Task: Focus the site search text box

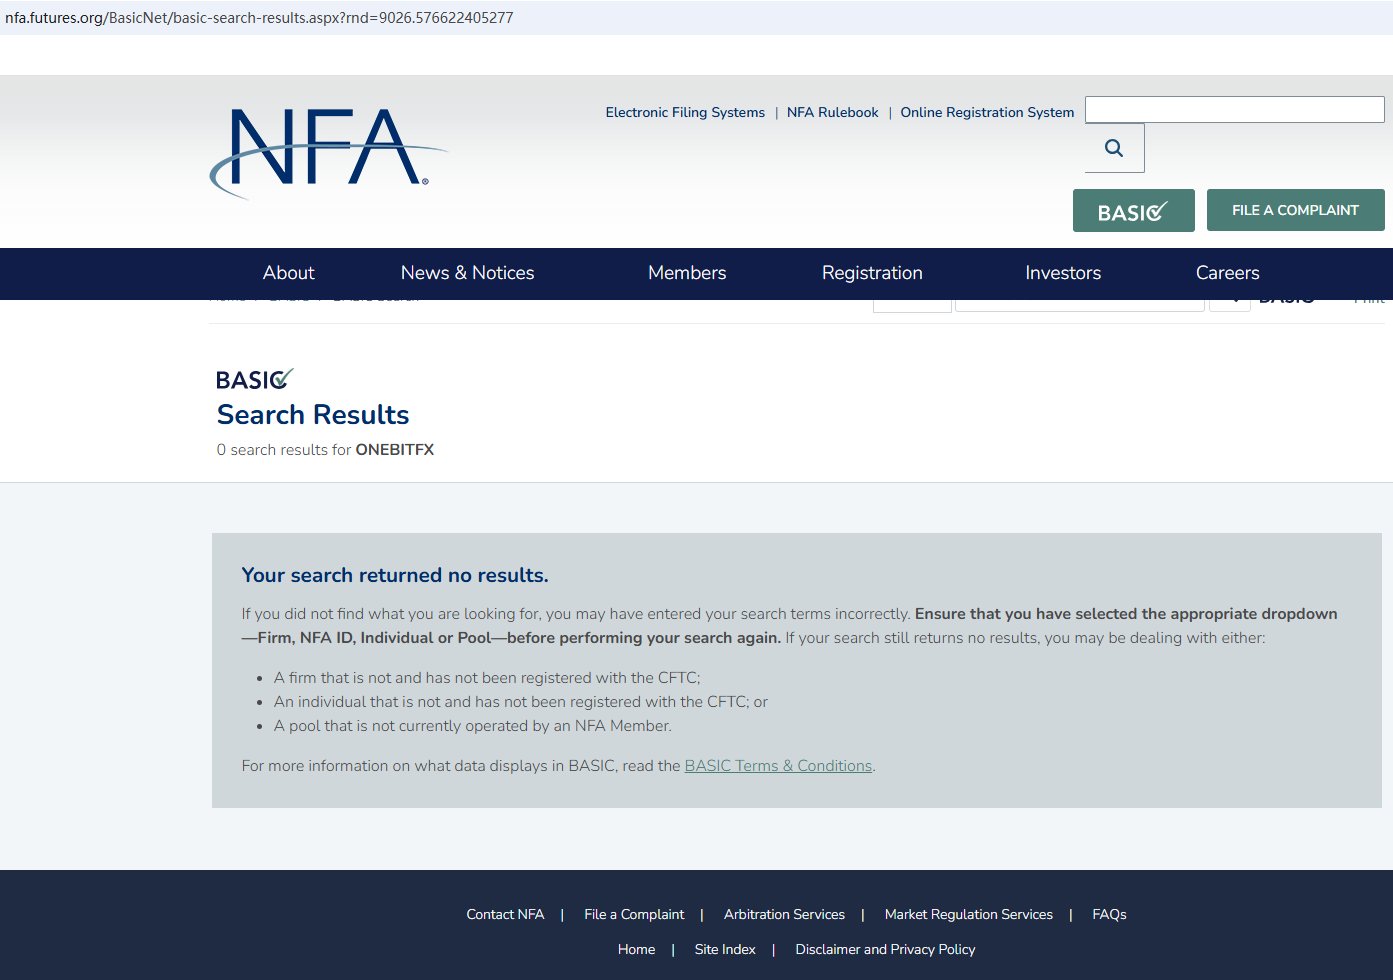Action: click(1234, 109)
